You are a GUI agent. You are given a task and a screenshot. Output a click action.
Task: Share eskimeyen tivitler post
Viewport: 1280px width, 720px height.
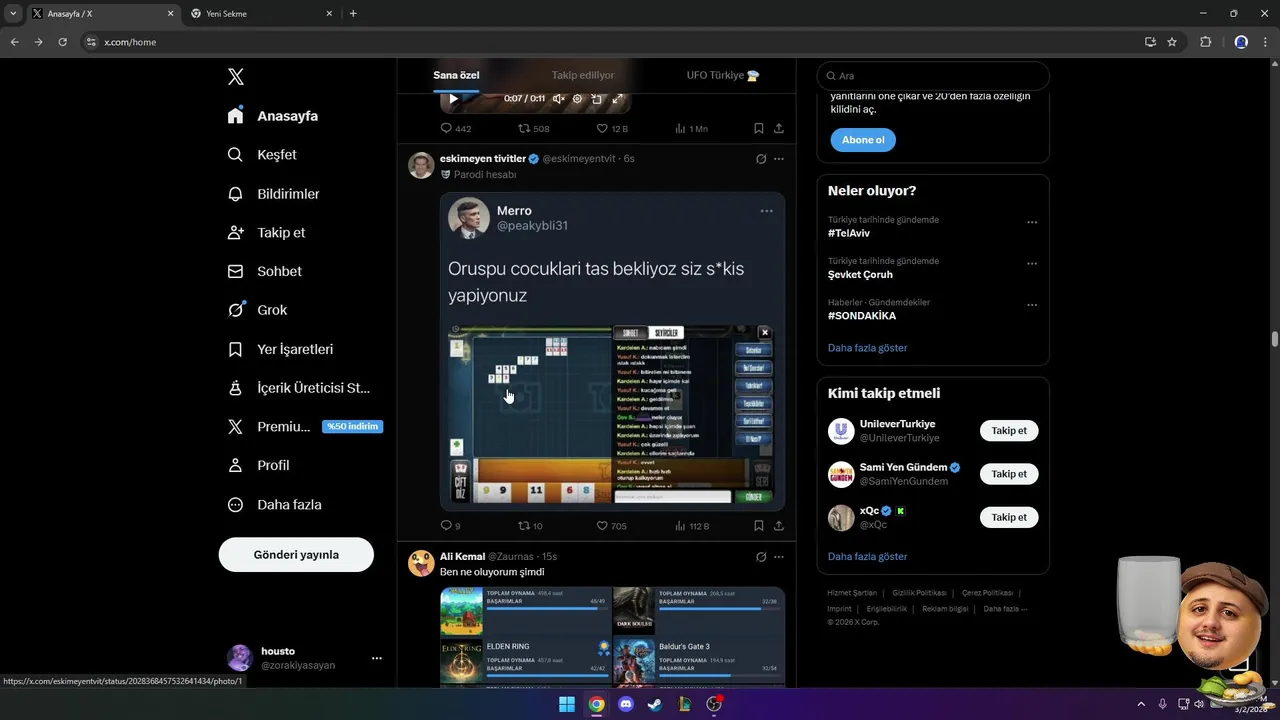778,526
